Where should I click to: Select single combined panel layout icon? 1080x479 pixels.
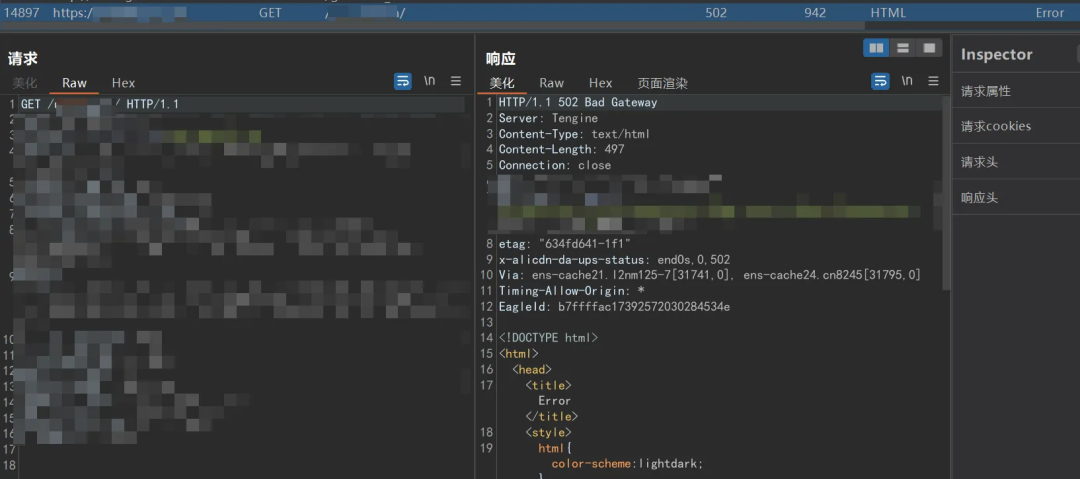929,48
